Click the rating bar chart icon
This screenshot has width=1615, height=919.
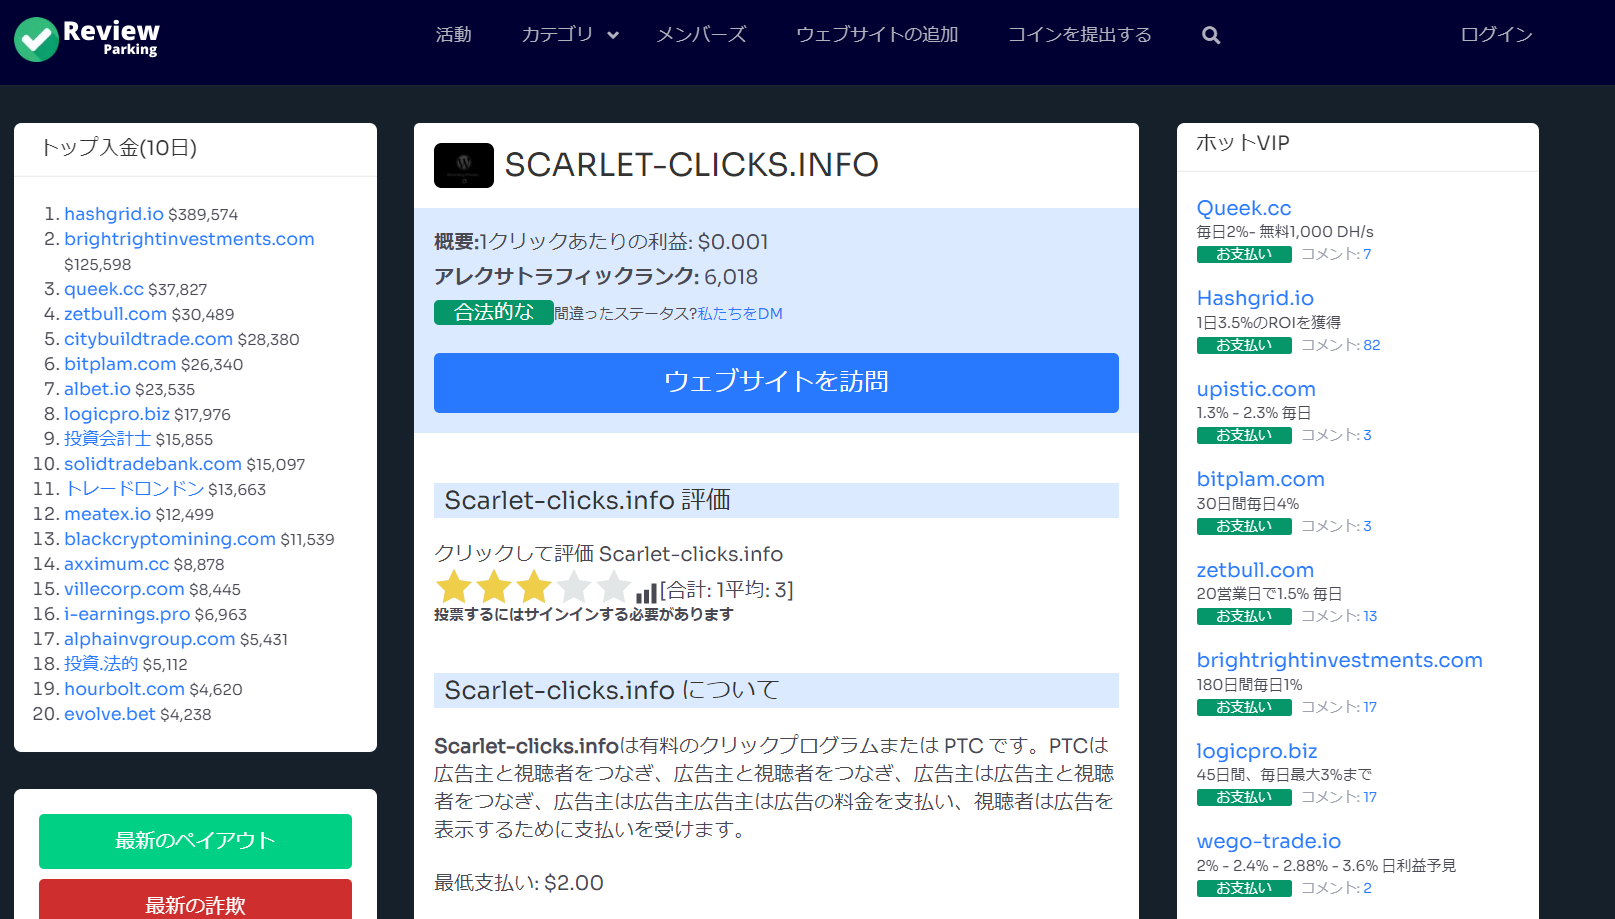pos(646,593)
